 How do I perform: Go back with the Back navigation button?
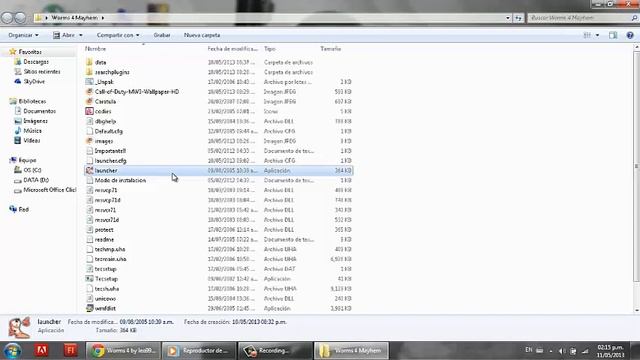pyautogui.click(x=7, y=18)
